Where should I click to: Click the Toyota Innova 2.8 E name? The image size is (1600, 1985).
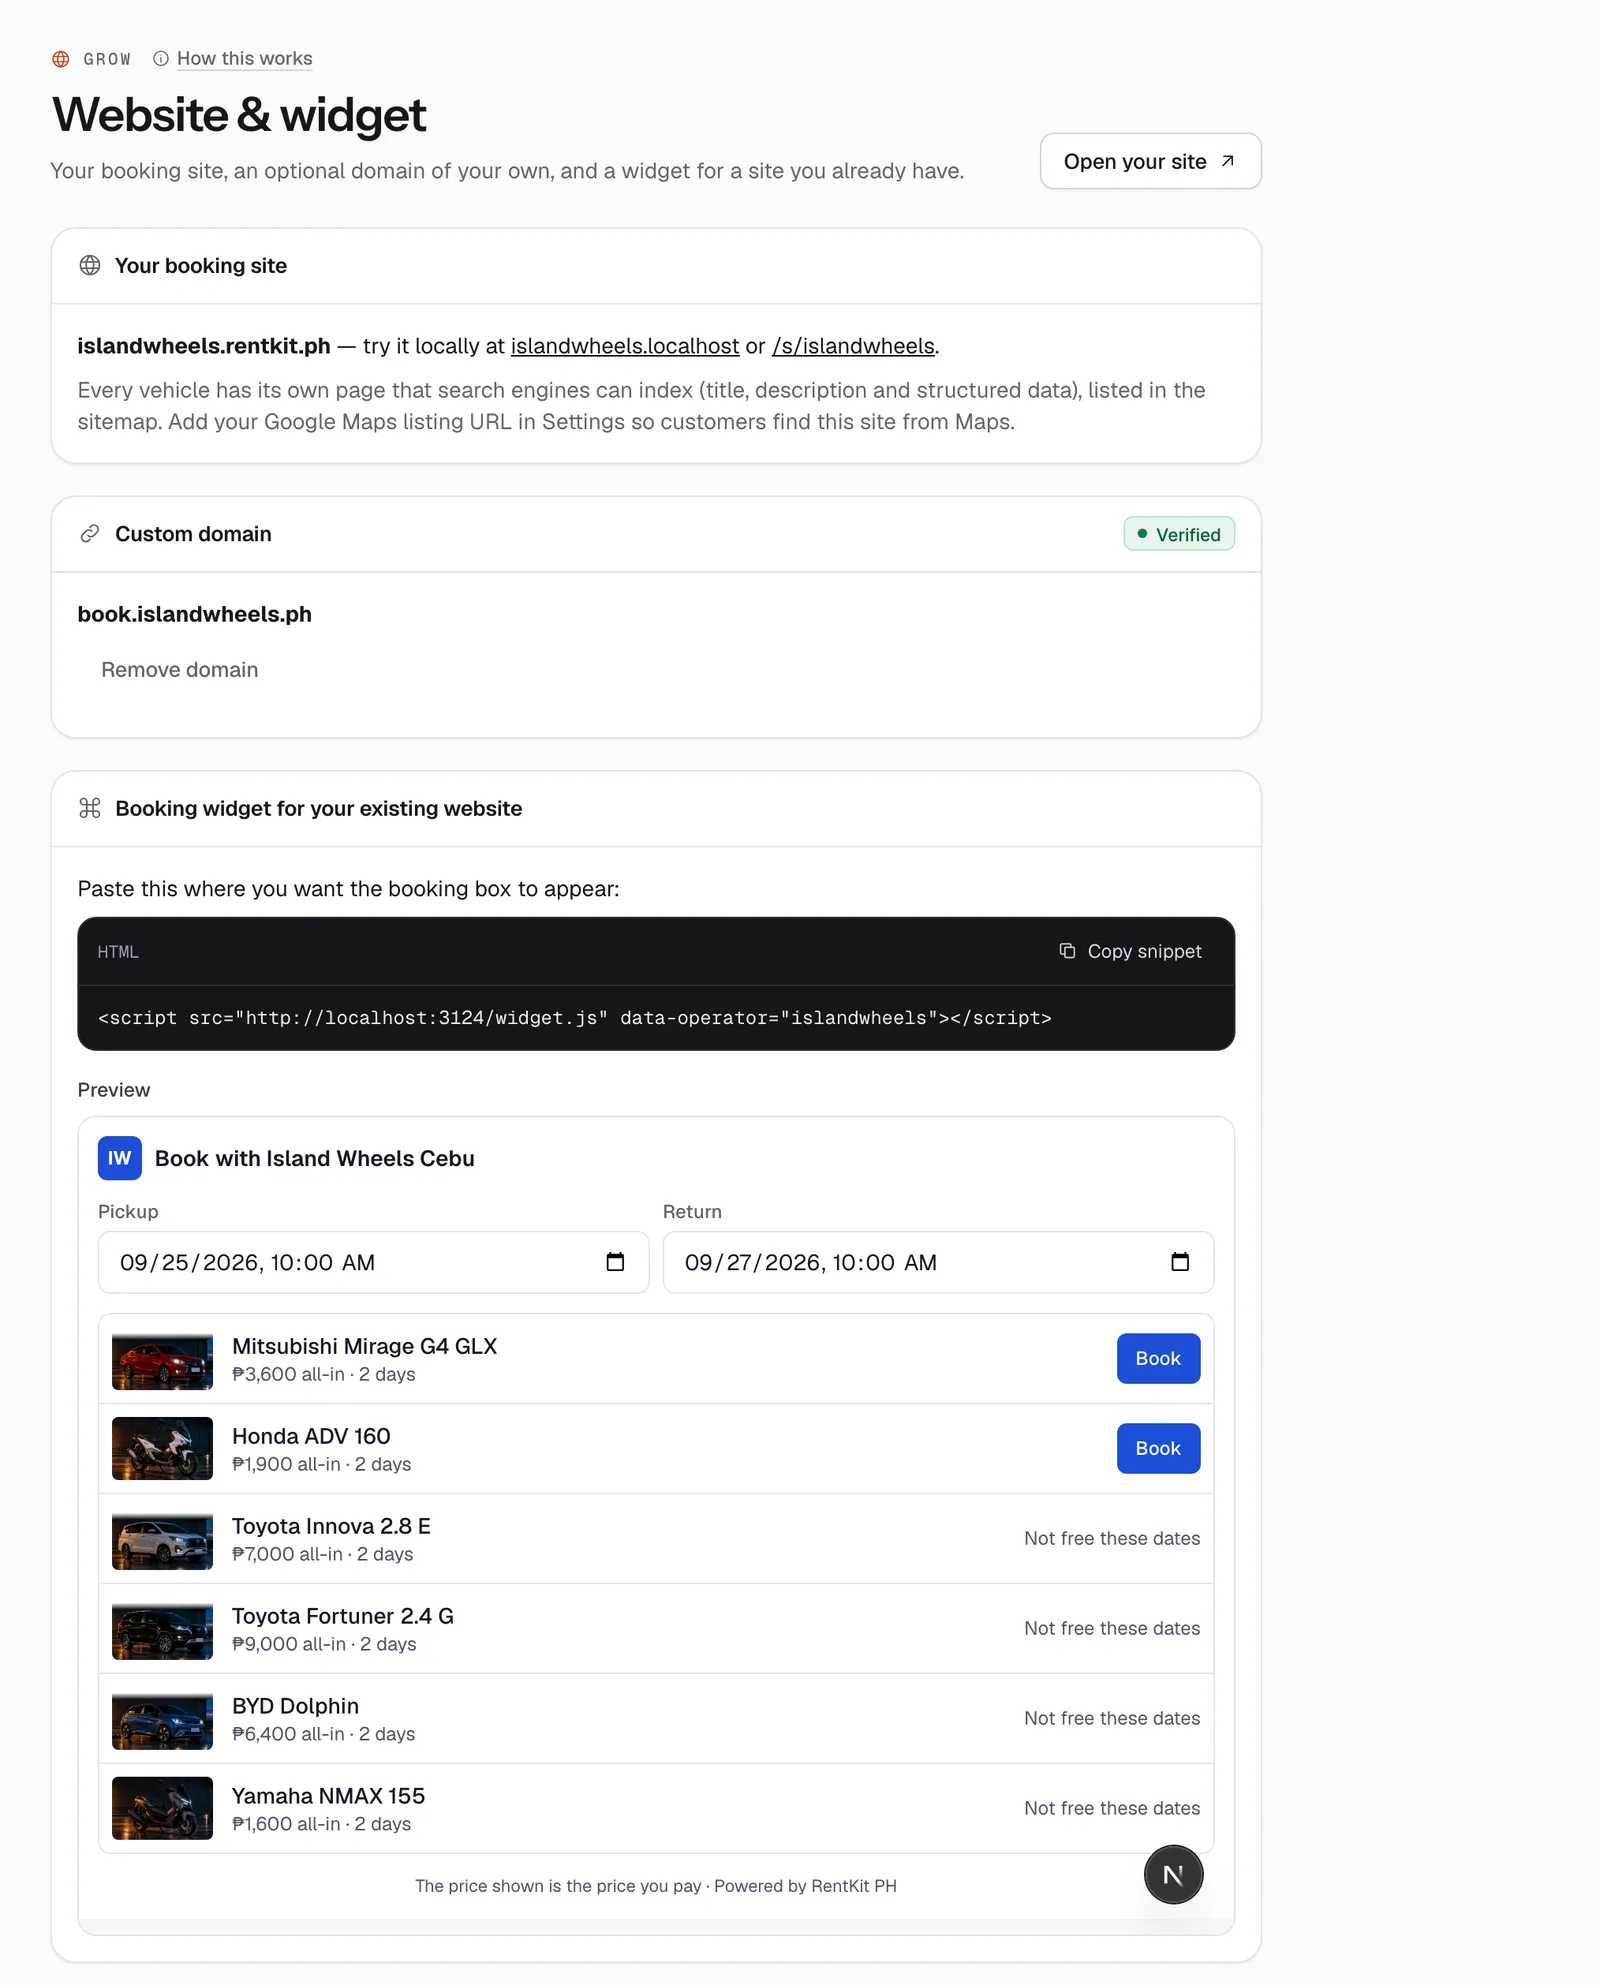(x=331, y=1526)
